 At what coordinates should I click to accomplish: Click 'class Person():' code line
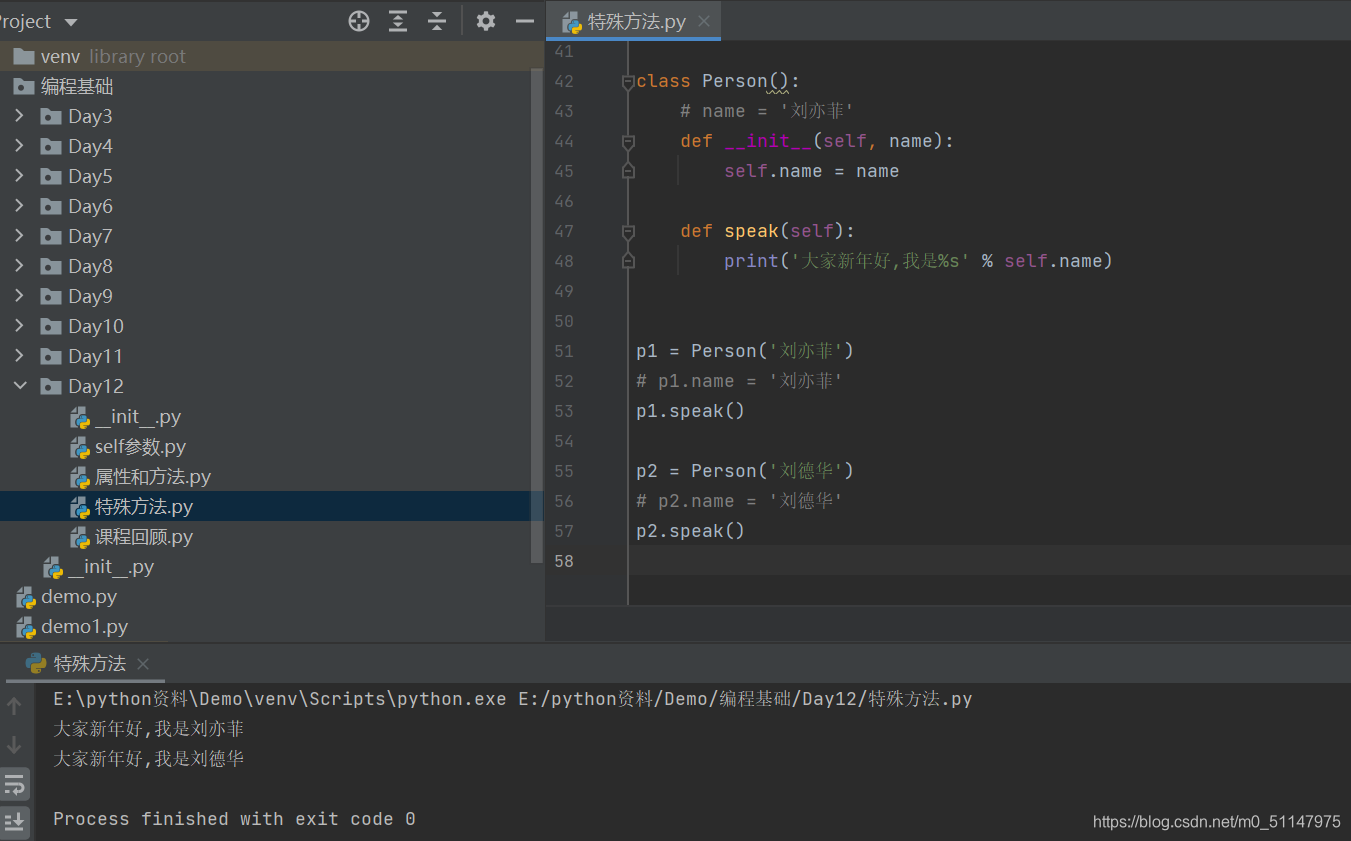(718, 81)
